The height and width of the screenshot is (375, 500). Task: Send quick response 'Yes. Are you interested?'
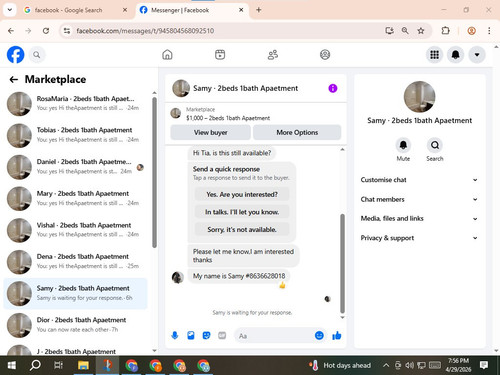pos(242,194)
